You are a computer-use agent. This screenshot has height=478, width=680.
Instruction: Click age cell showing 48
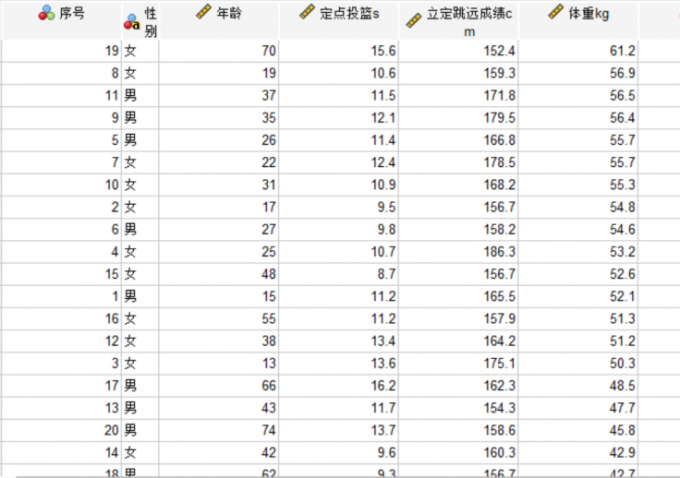(x=219, y=275)
